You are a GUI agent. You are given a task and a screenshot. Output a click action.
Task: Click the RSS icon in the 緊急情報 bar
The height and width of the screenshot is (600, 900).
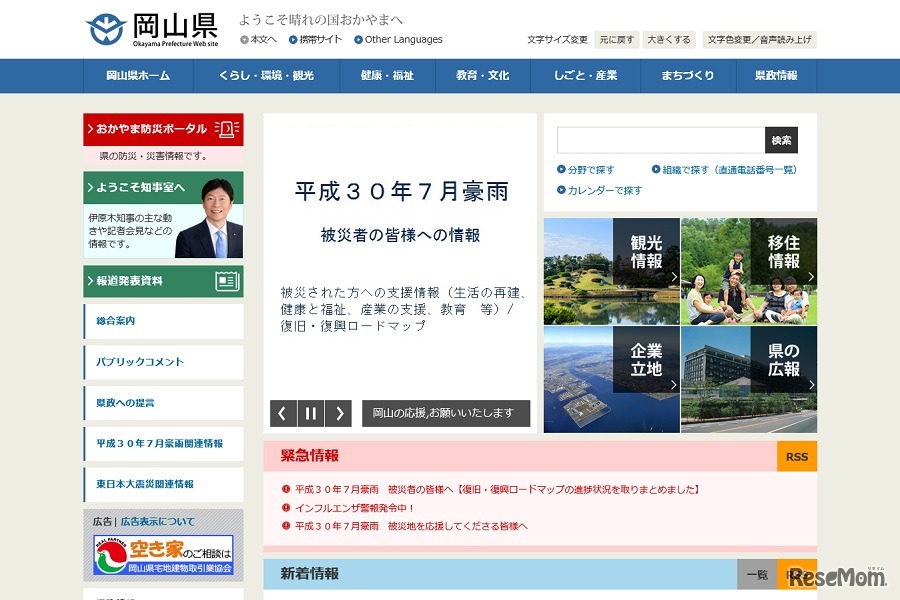796,455
